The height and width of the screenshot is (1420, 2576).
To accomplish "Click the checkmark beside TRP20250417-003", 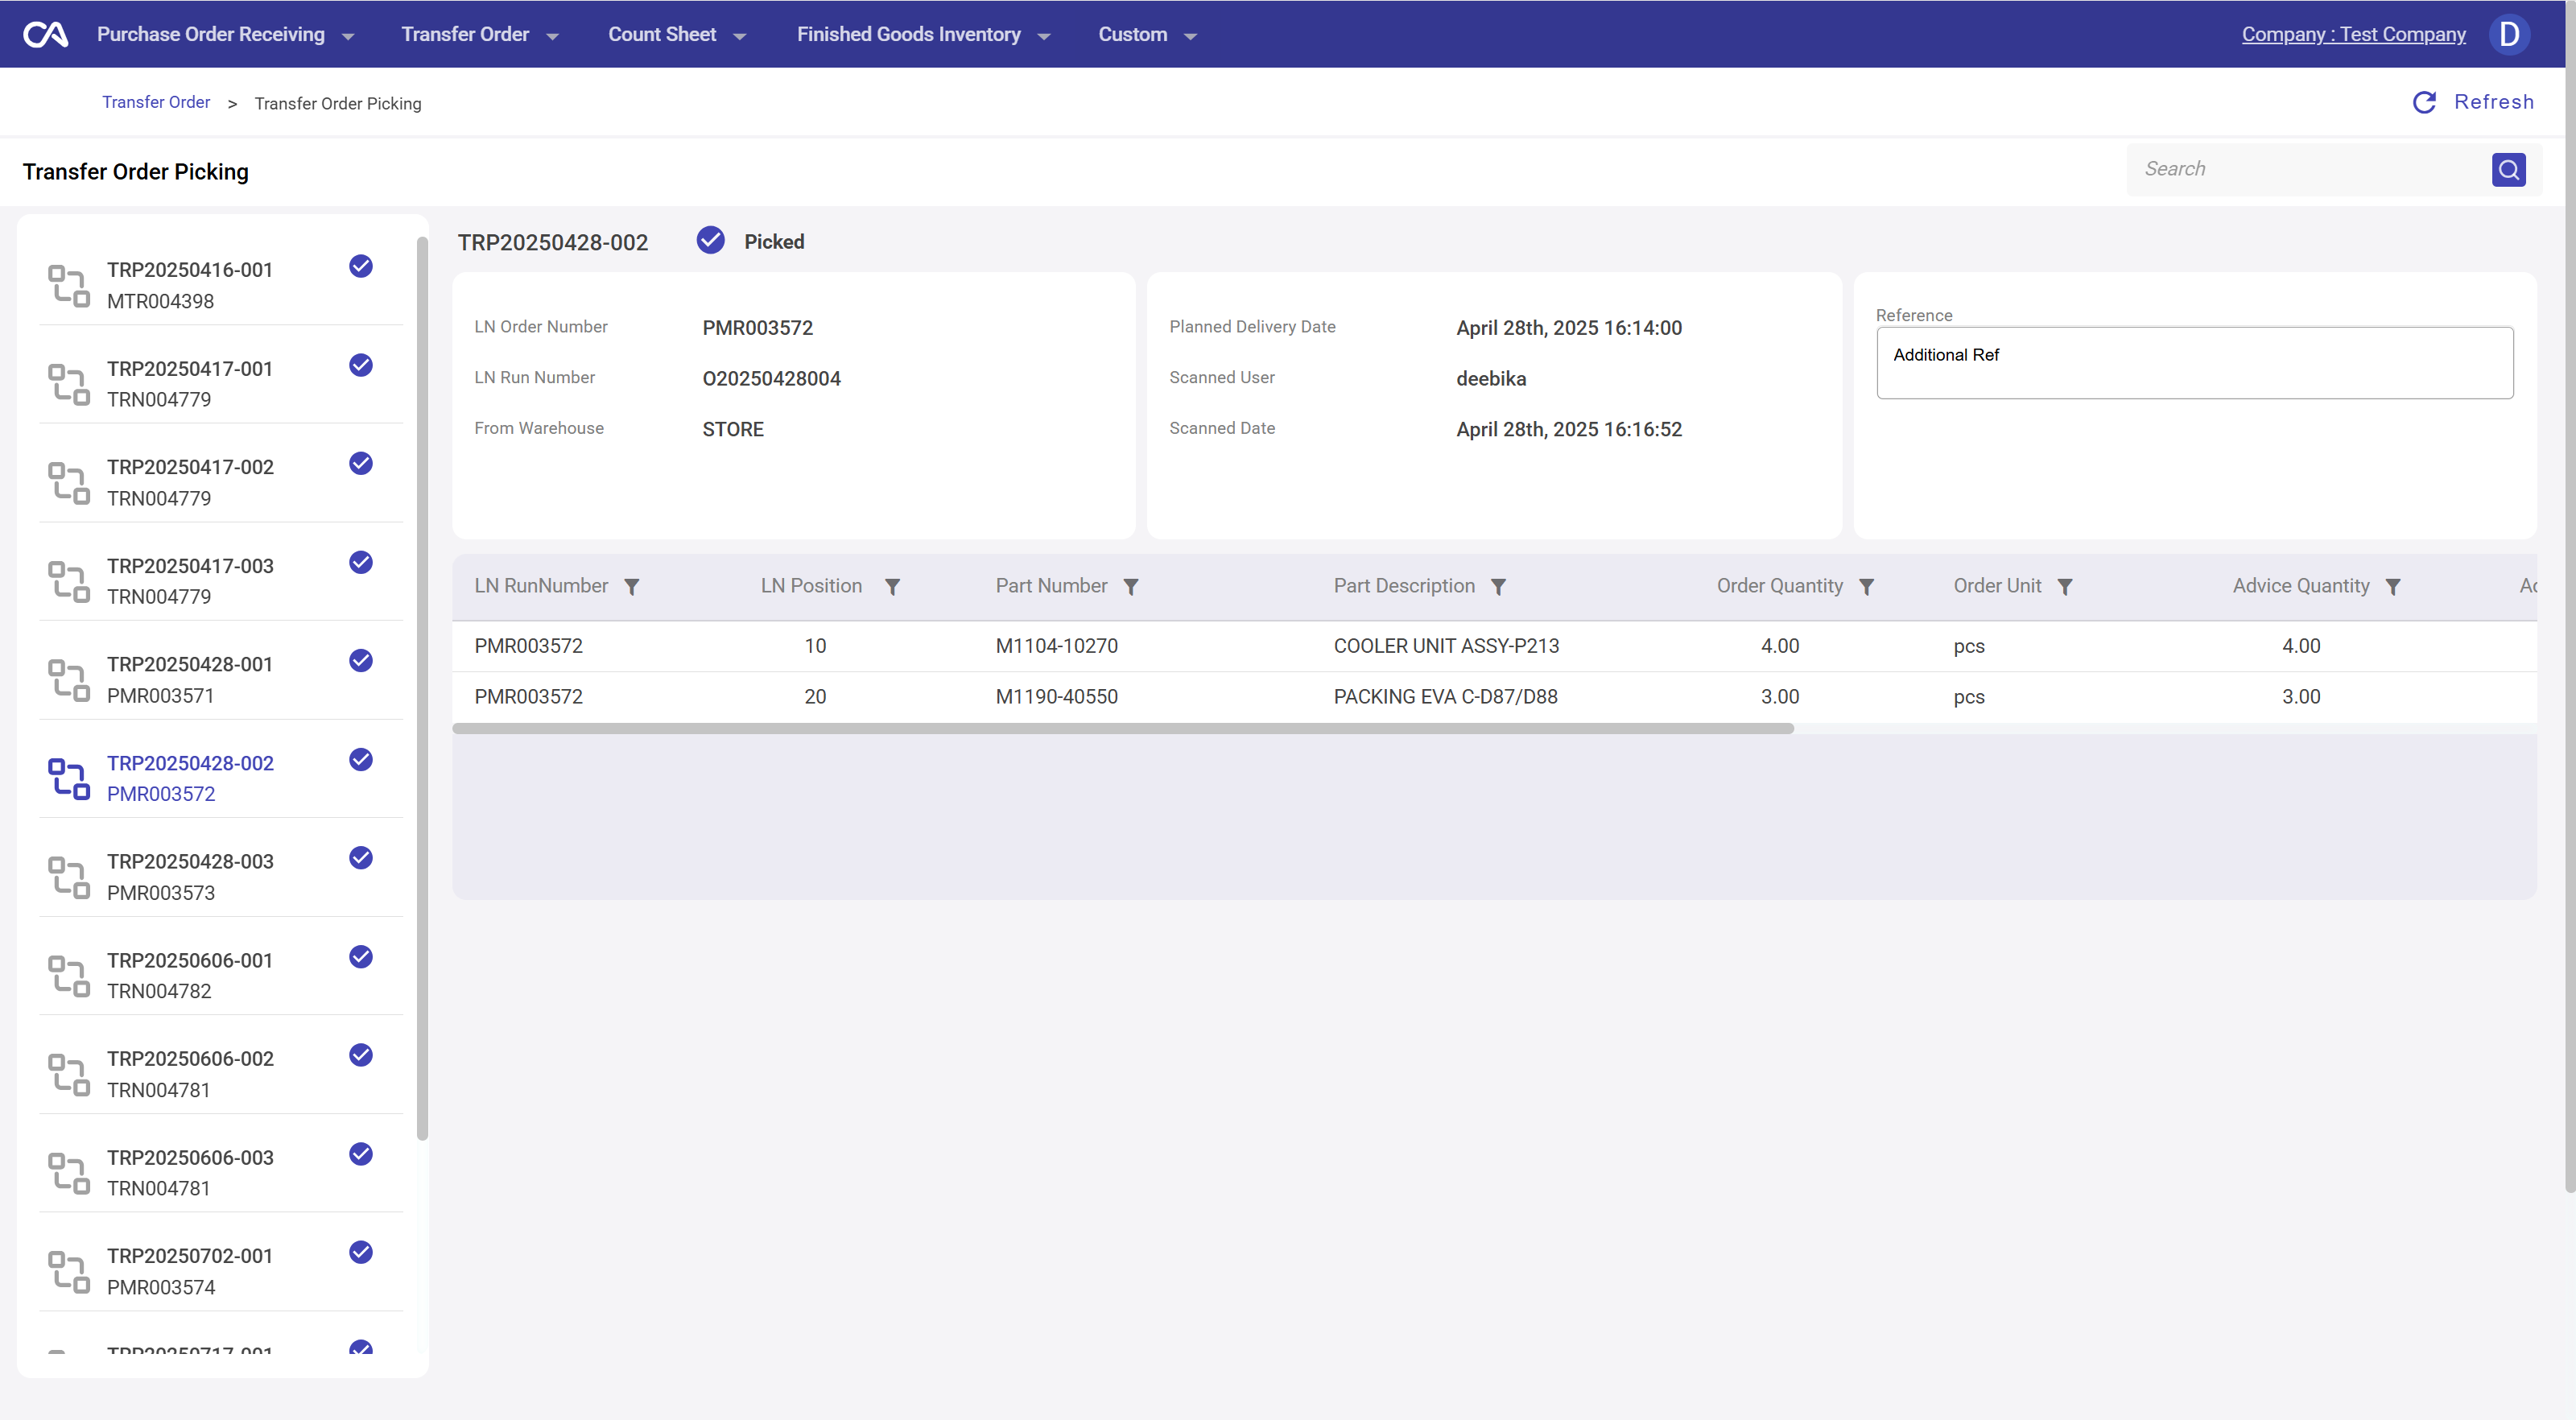I will pyautogui.click(x=361, y=562).
